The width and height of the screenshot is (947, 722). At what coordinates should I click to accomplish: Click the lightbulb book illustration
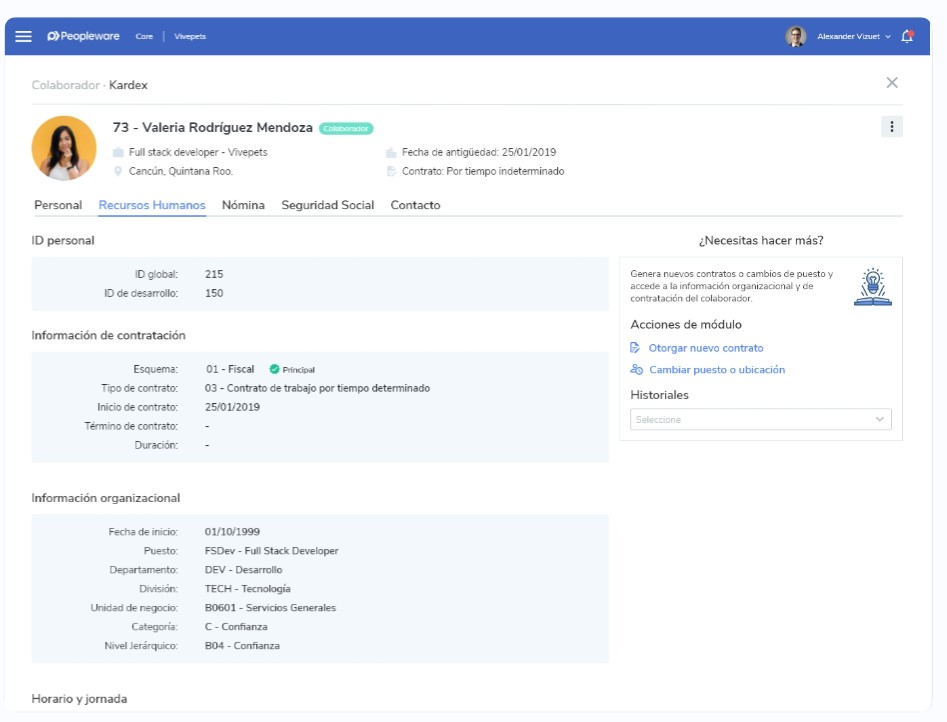[872, 286]
